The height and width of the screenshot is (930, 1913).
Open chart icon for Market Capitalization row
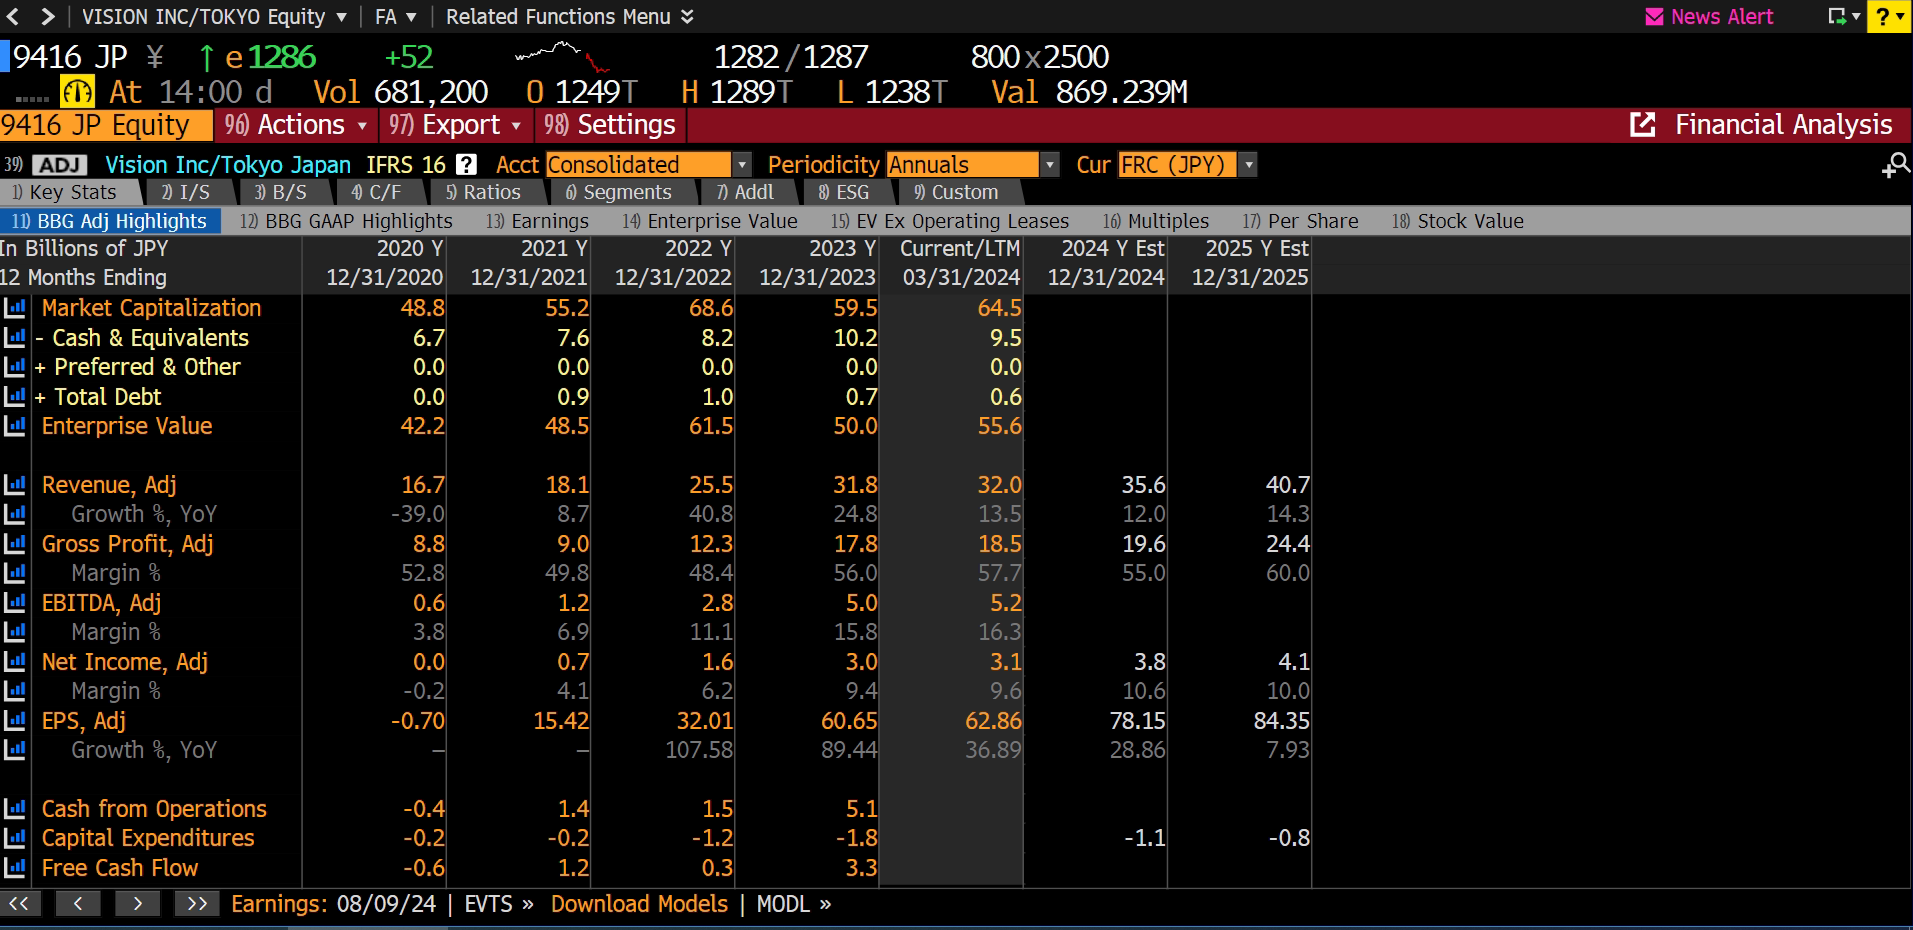(x=15, y=308)
